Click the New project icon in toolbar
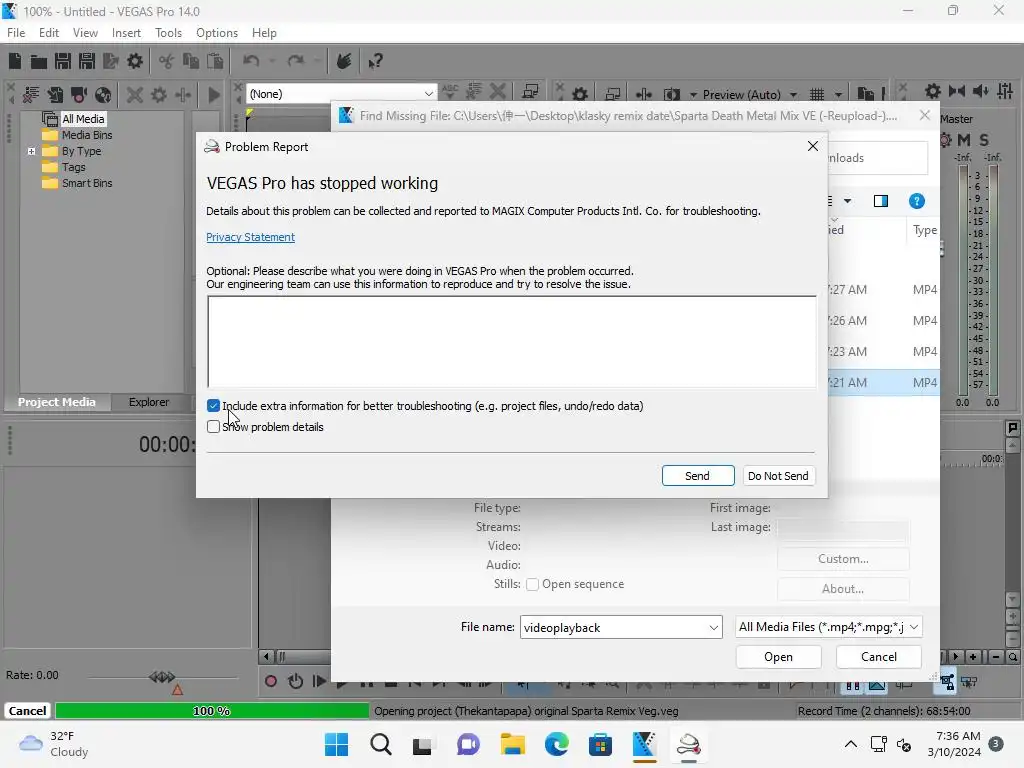The height and width of the screenshot is (768, 1024). click(x=15, y=61)
